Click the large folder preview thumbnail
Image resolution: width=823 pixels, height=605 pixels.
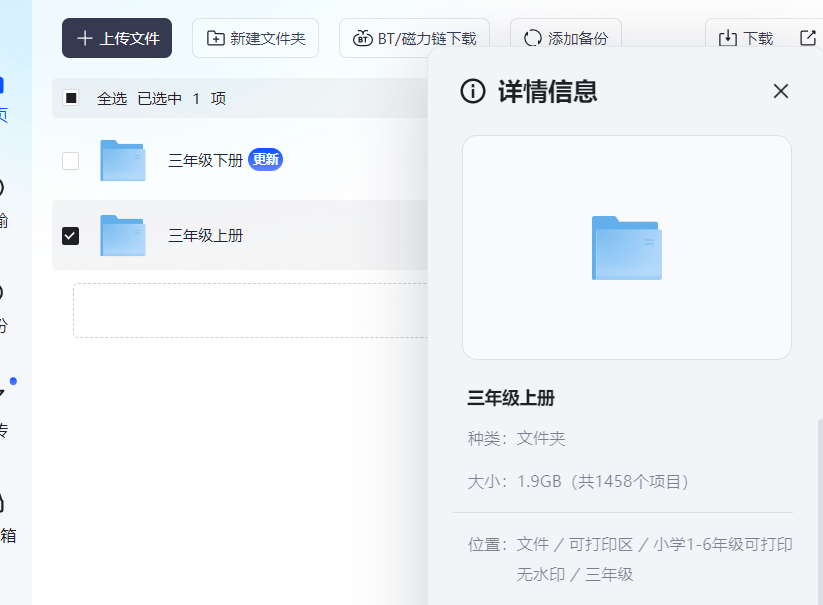(626, 248)
